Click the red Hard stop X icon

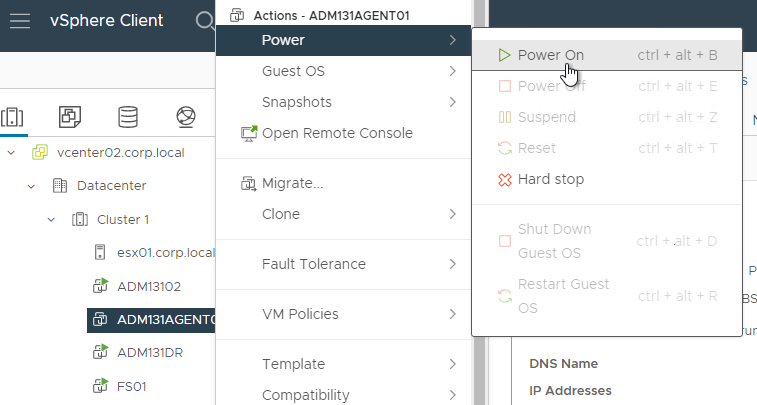pyautogui.click(x=505, y=180)
